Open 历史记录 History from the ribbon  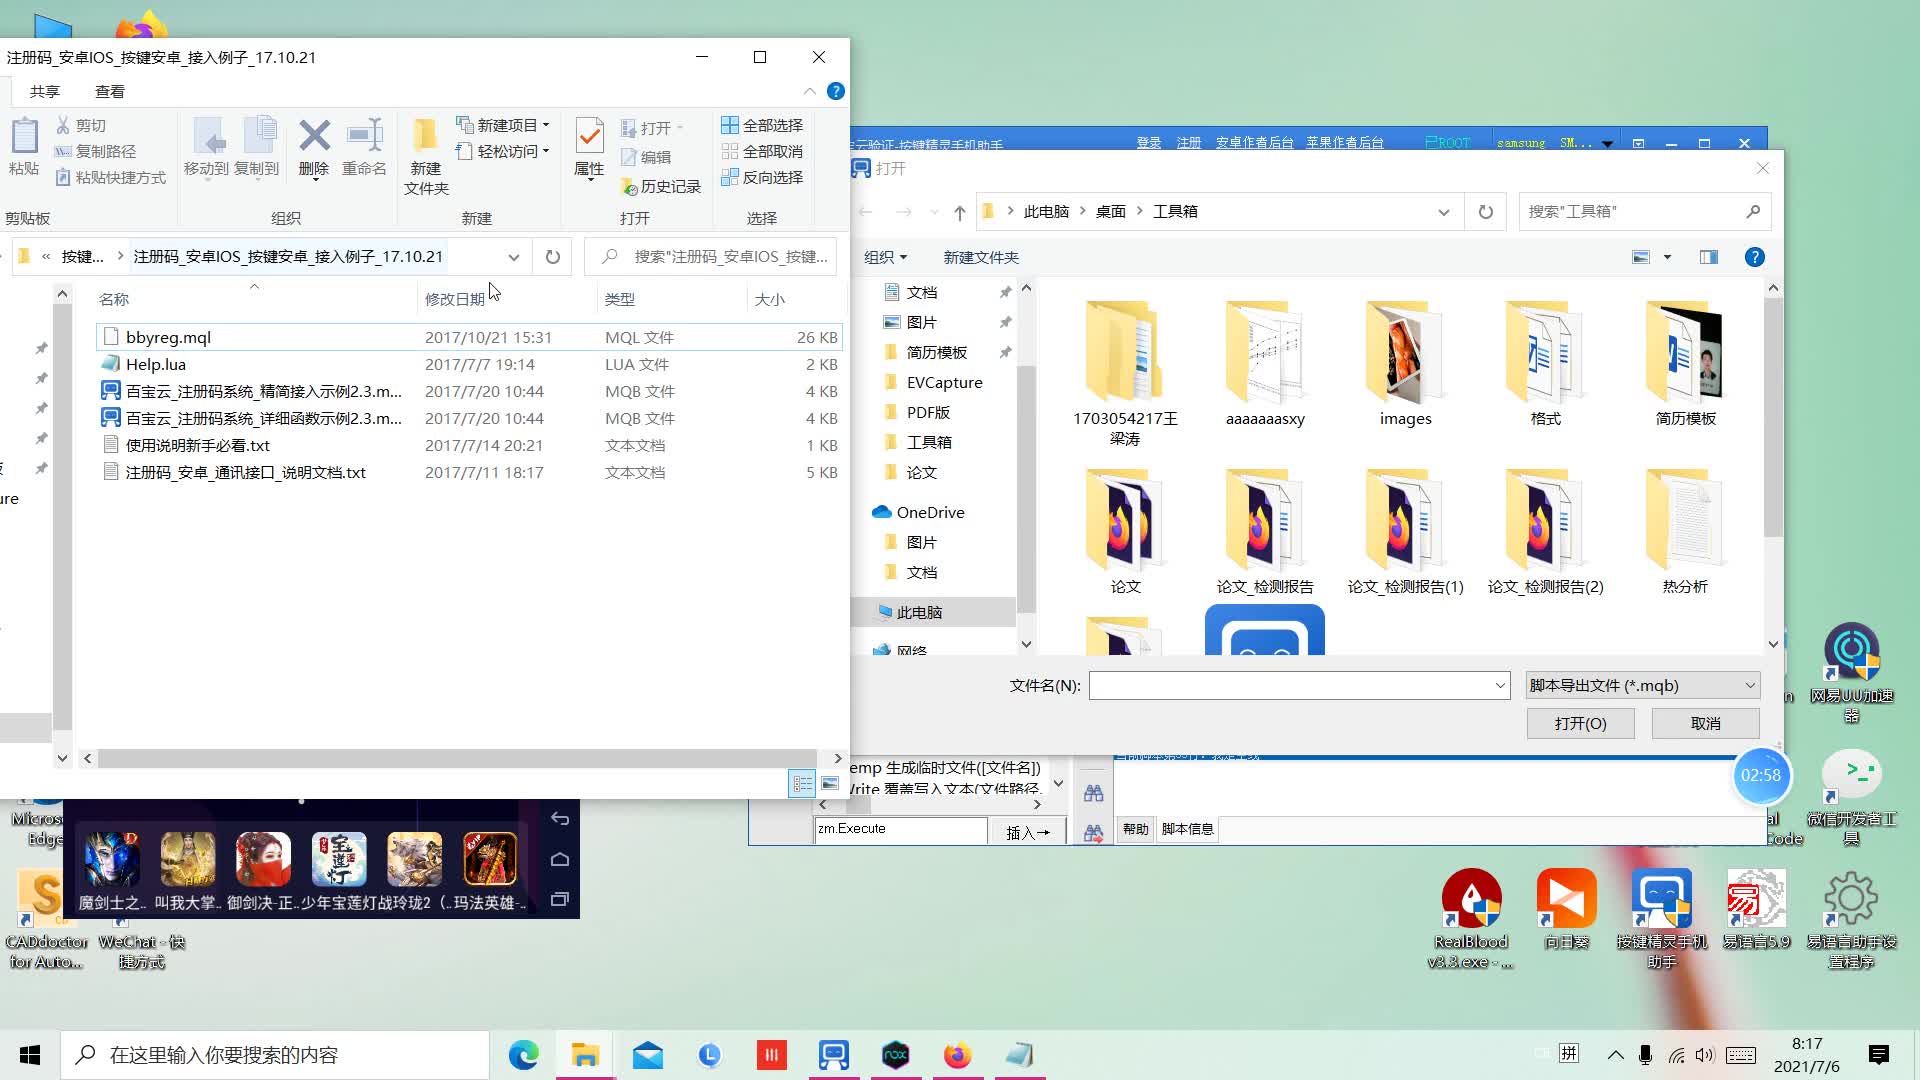tap(661, 187)
